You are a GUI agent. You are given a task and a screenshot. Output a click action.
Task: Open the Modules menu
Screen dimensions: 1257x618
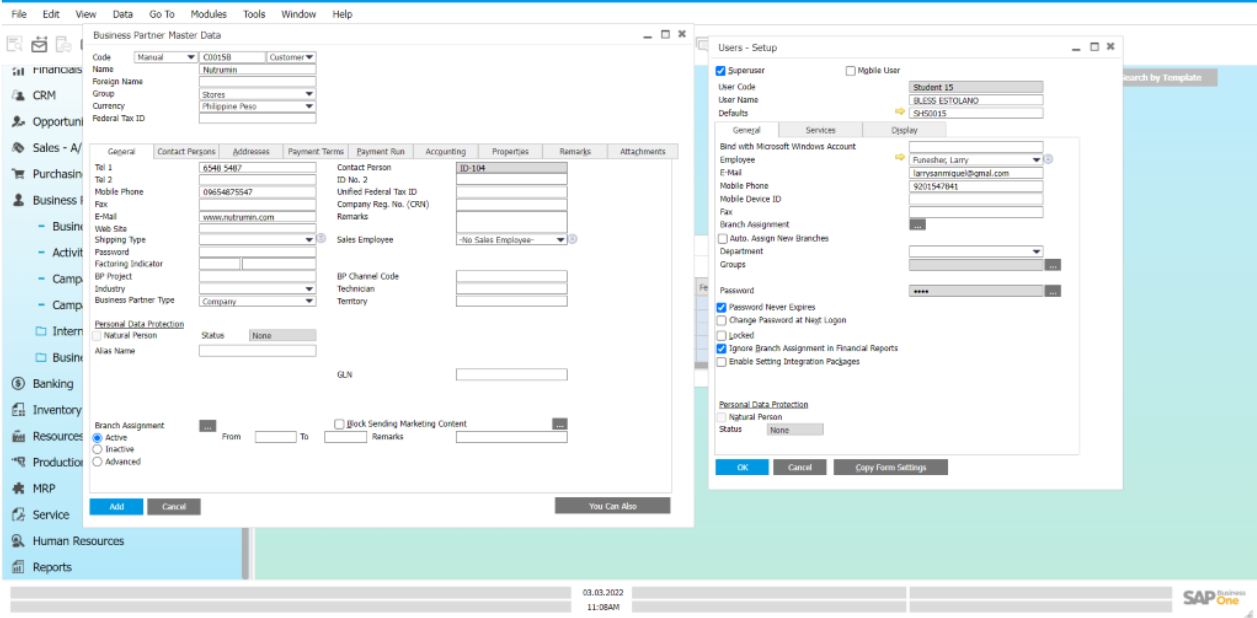(208, 15)
